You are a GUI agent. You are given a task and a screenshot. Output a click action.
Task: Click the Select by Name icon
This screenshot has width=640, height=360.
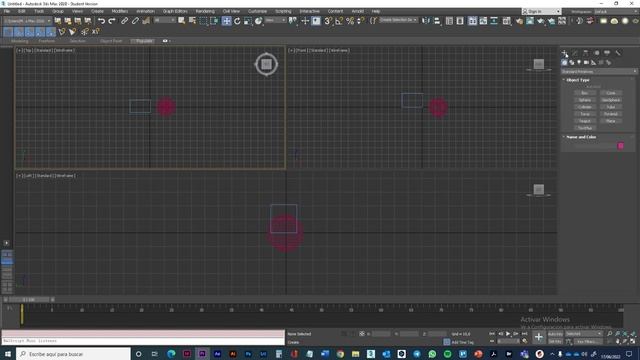click(192, 21)
